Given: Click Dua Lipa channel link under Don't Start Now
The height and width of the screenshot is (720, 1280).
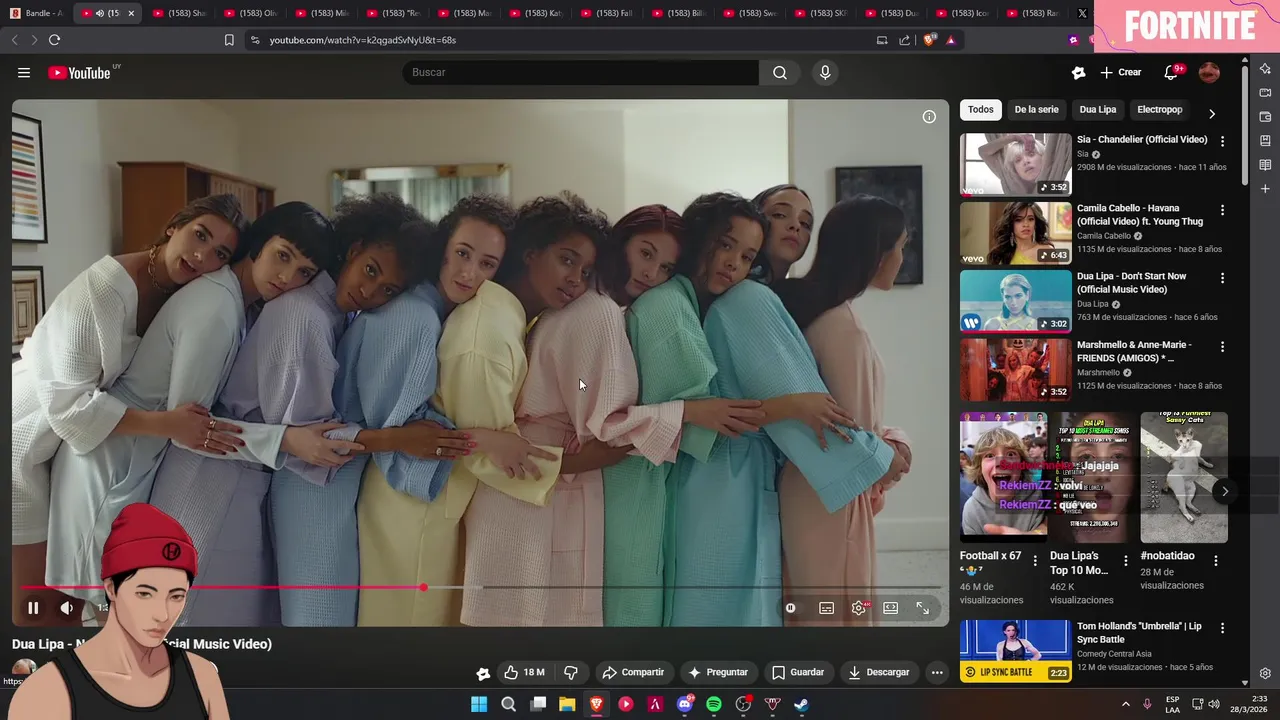Looking at the screenshot, I should coord(1092,304).
